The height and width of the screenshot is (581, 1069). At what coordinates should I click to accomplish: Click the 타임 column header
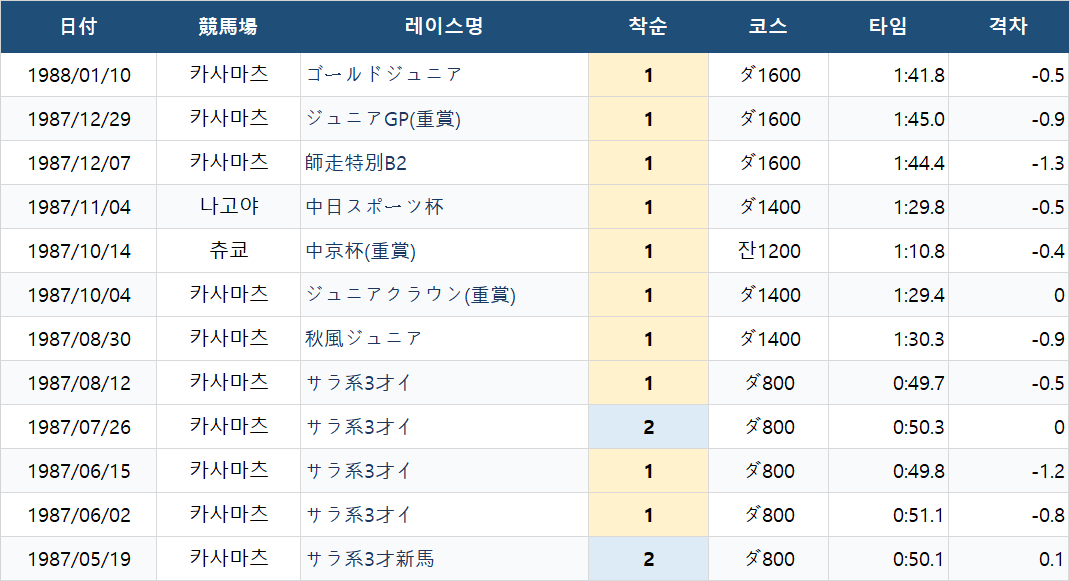888,27
